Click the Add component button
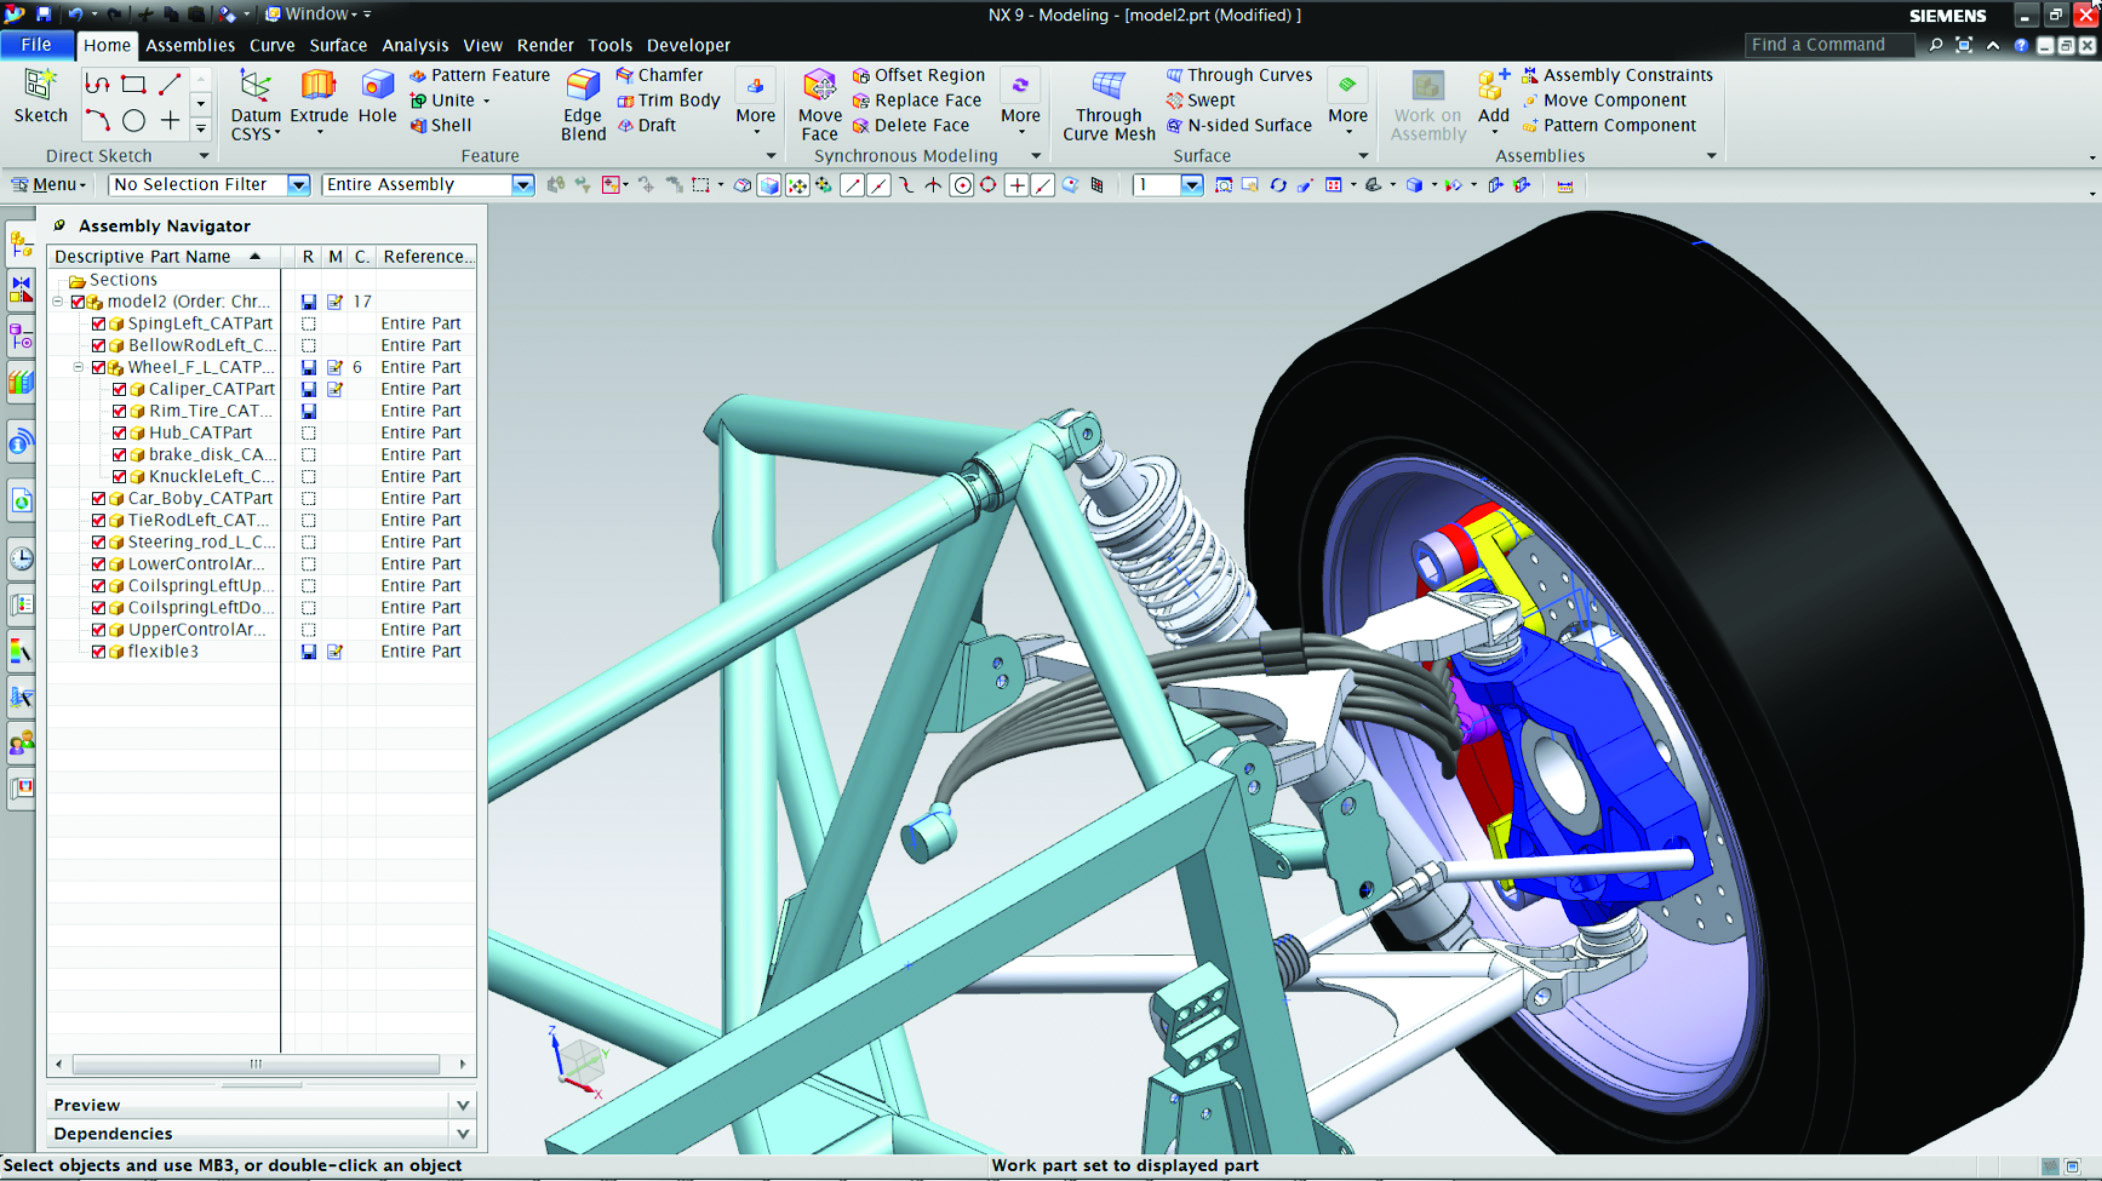 [1492, 100]
